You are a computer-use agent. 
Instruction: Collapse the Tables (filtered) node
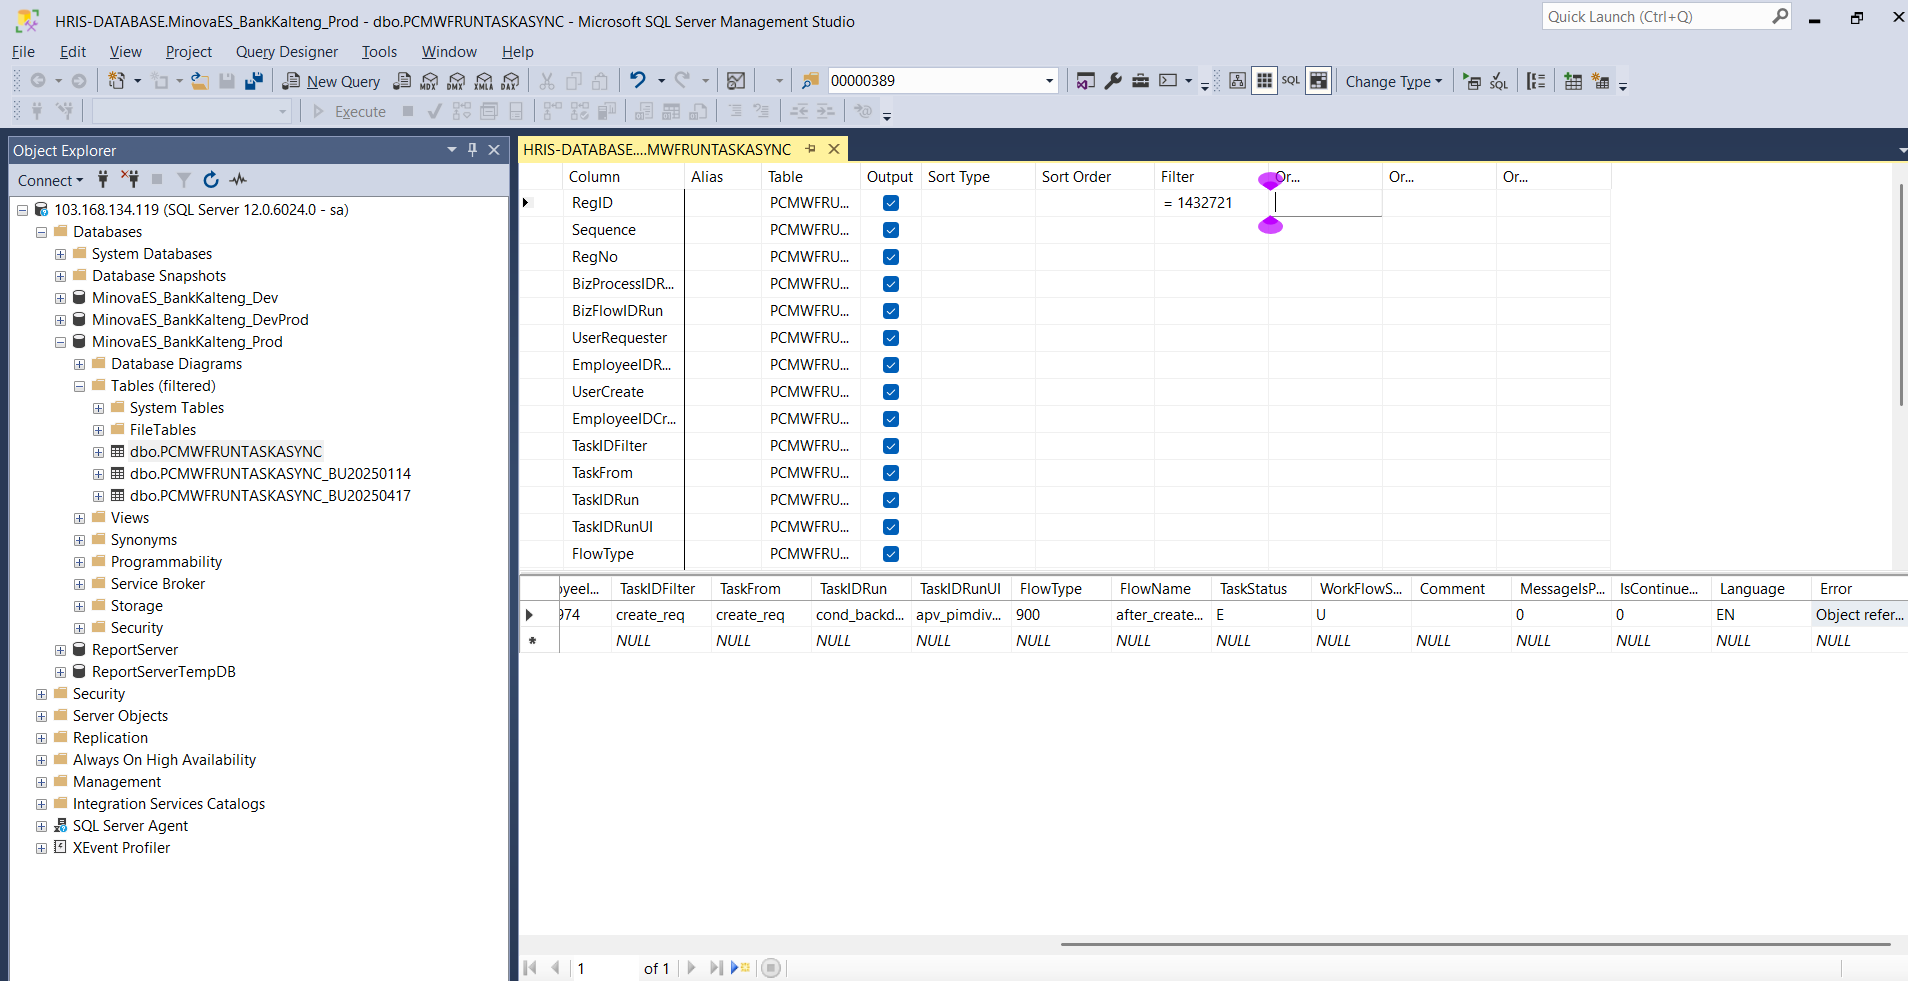79,386
